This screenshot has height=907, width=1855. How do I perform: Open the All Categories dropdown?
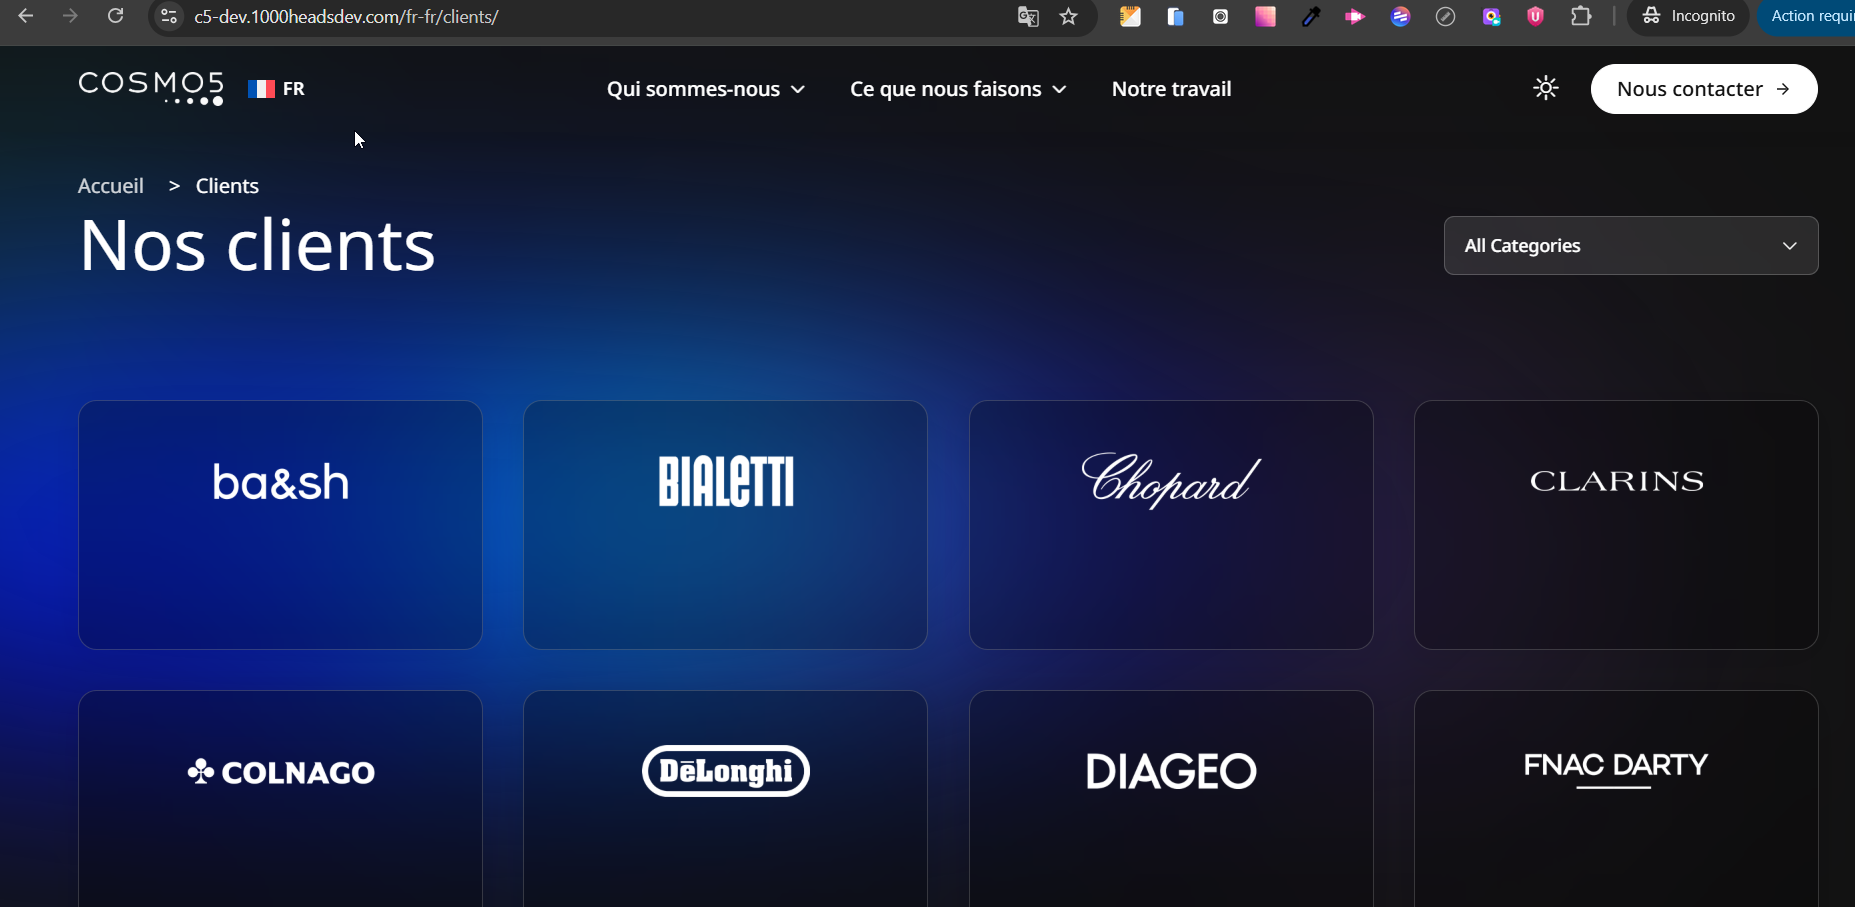(x=1631, y=246)
